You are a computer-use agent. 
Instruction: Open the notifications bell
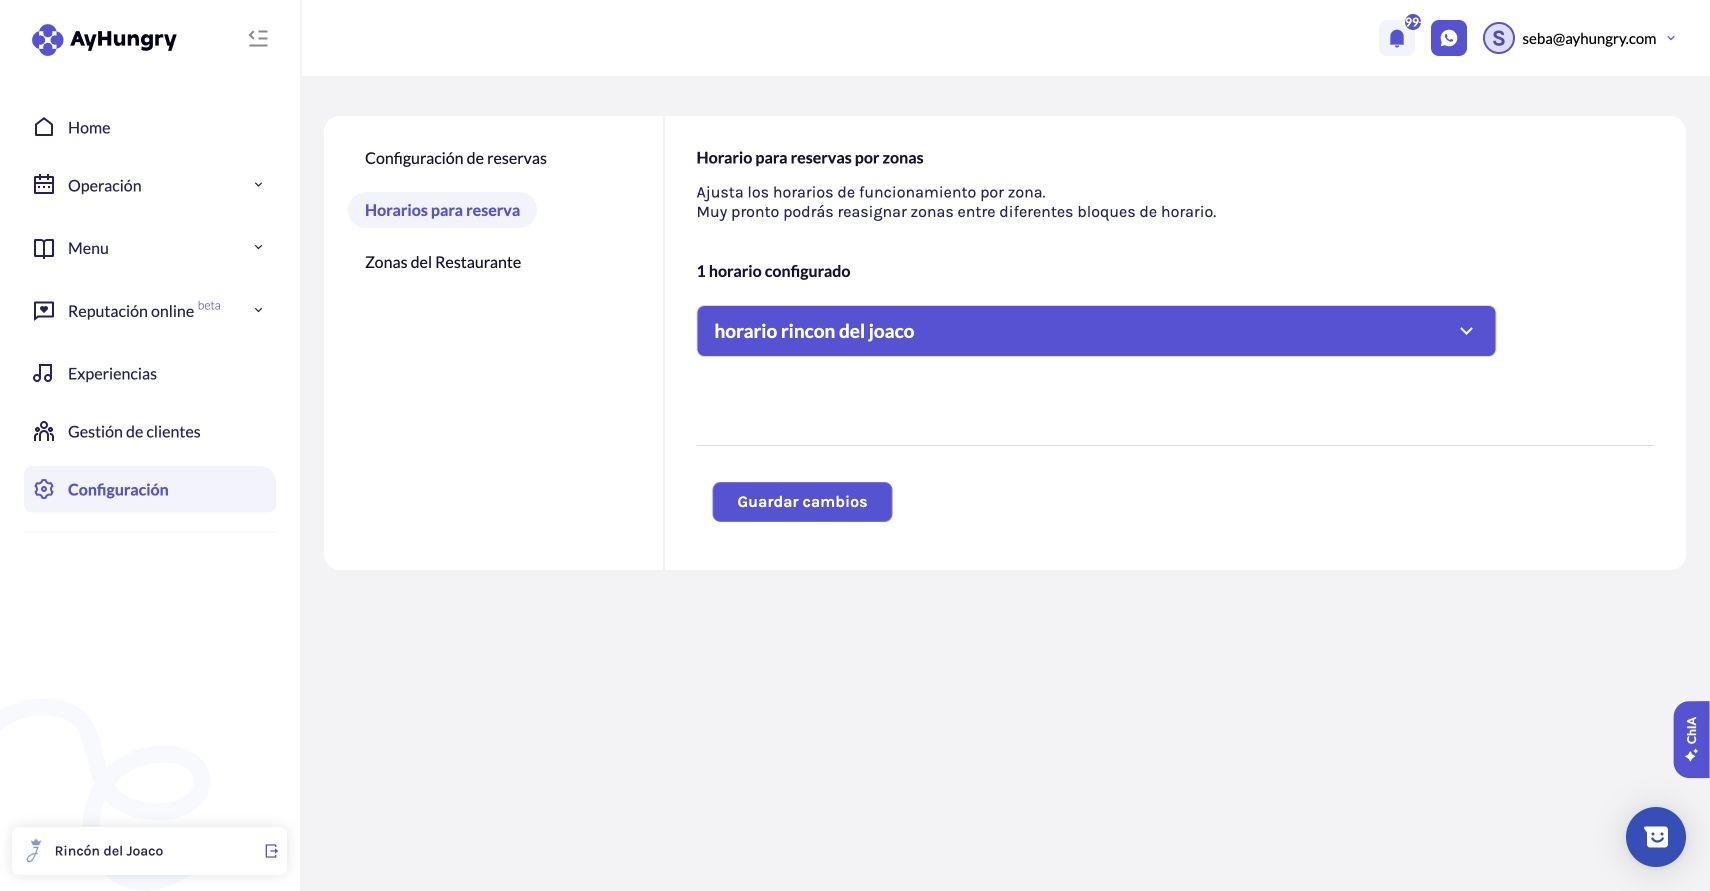1397,39
